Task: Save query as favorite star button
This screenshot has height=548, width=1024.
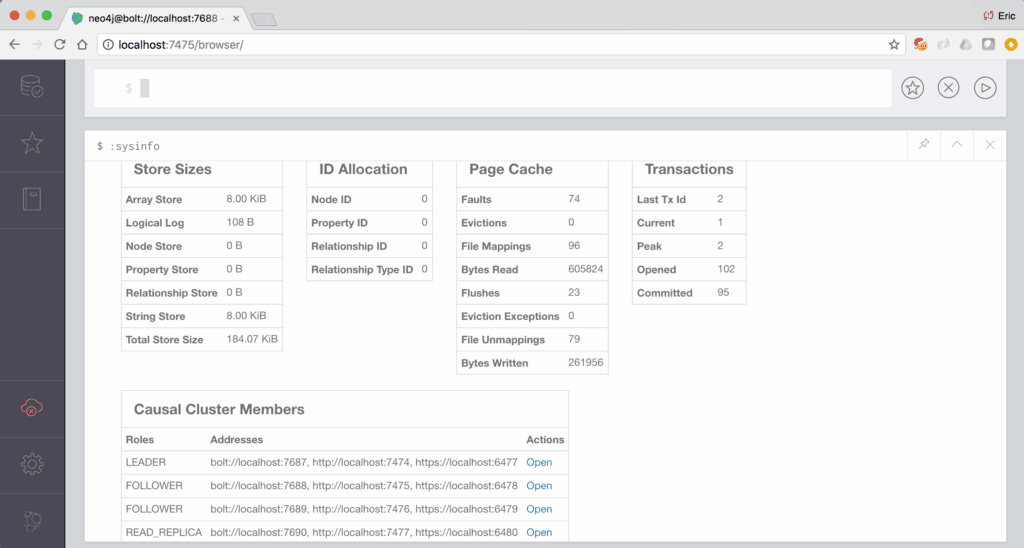Action: (x=912, y=88)
